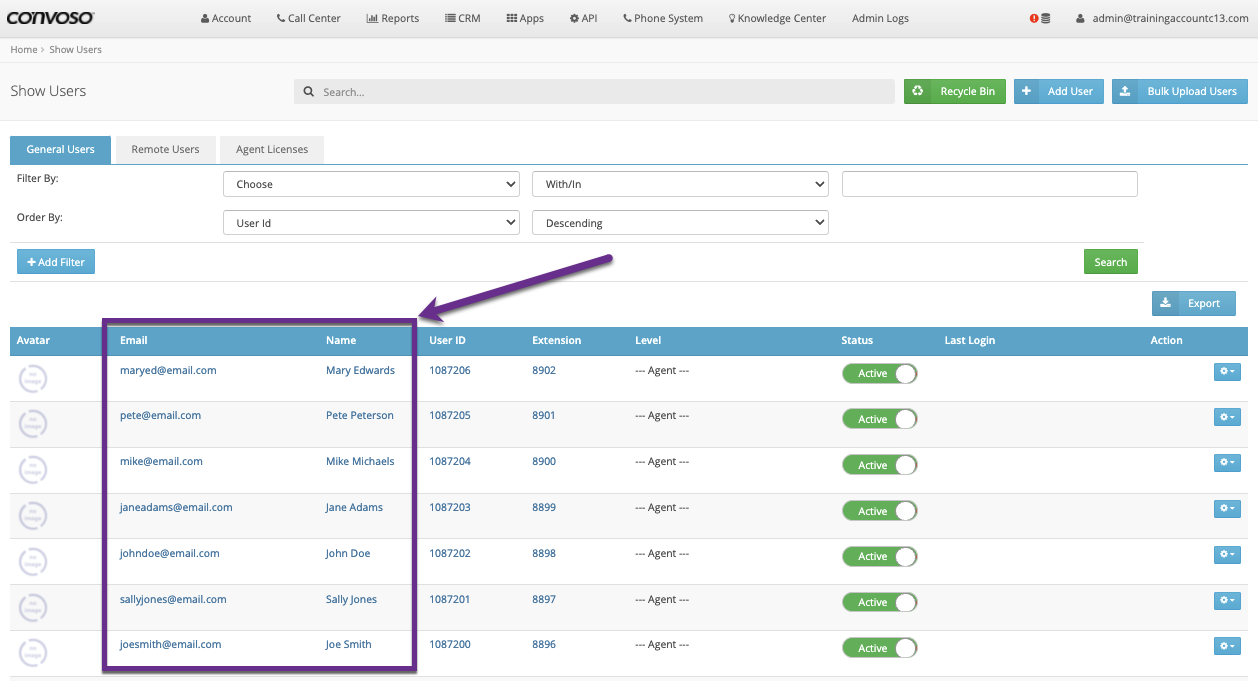Open action gear menu for Mike Michaels
The width and height of the screenshot is (1258, 681).
click(1227, 463)
